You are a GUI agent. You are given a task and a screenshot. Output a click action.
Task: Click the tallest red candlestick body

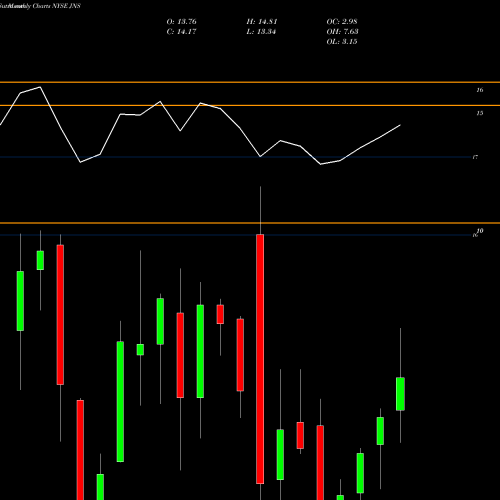260,359
